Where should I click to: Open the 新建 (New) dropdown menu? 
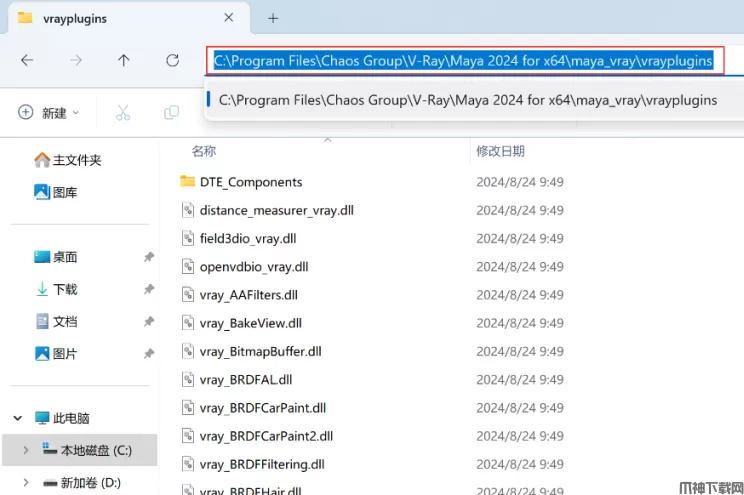49,113
